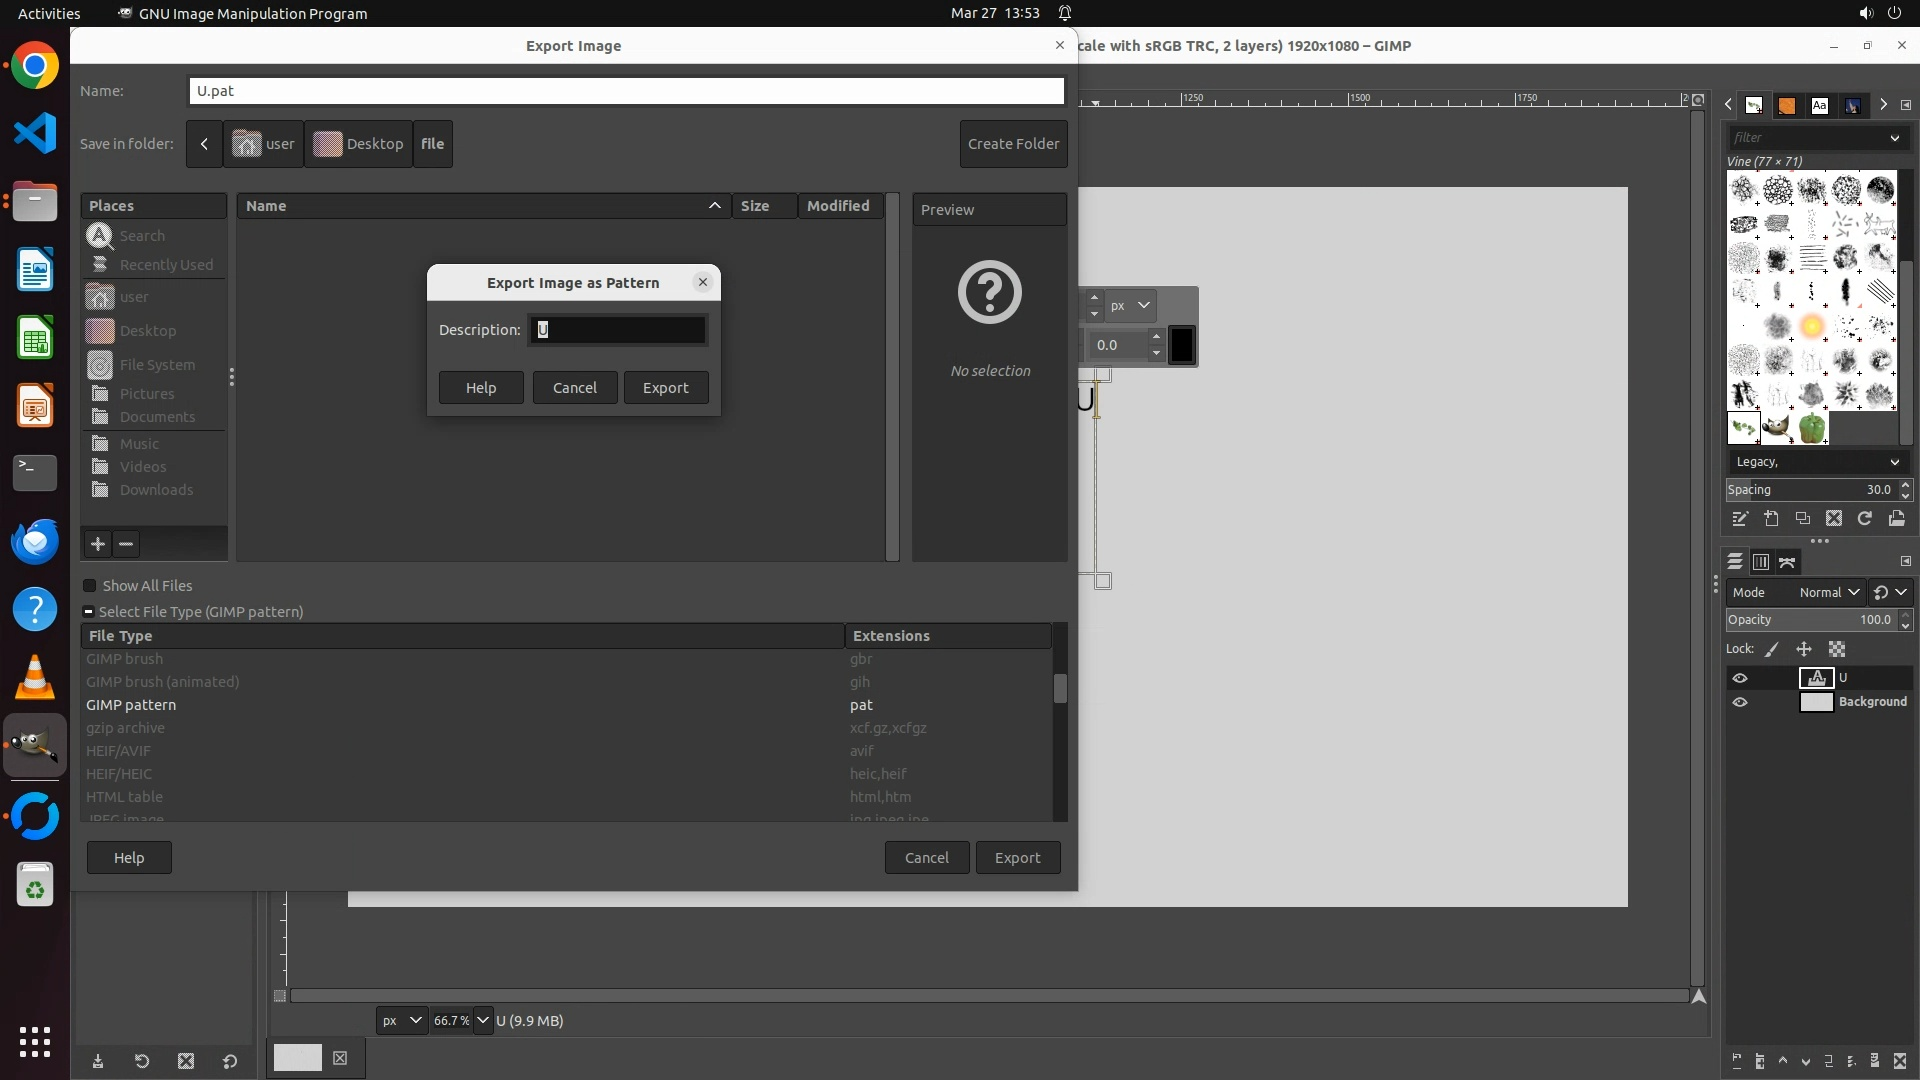Click the refresh brushes icon

tap(1864, 518)
